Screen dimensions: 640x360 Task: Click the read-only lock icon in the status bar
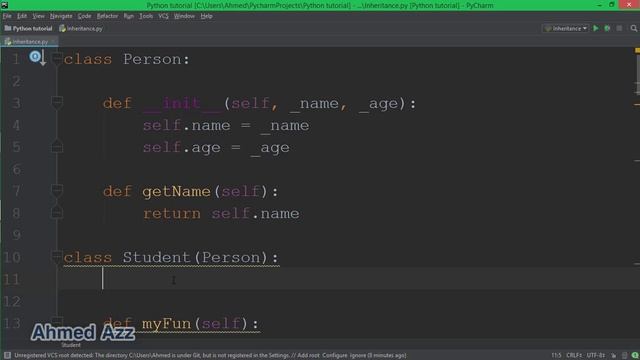(613, 356)
